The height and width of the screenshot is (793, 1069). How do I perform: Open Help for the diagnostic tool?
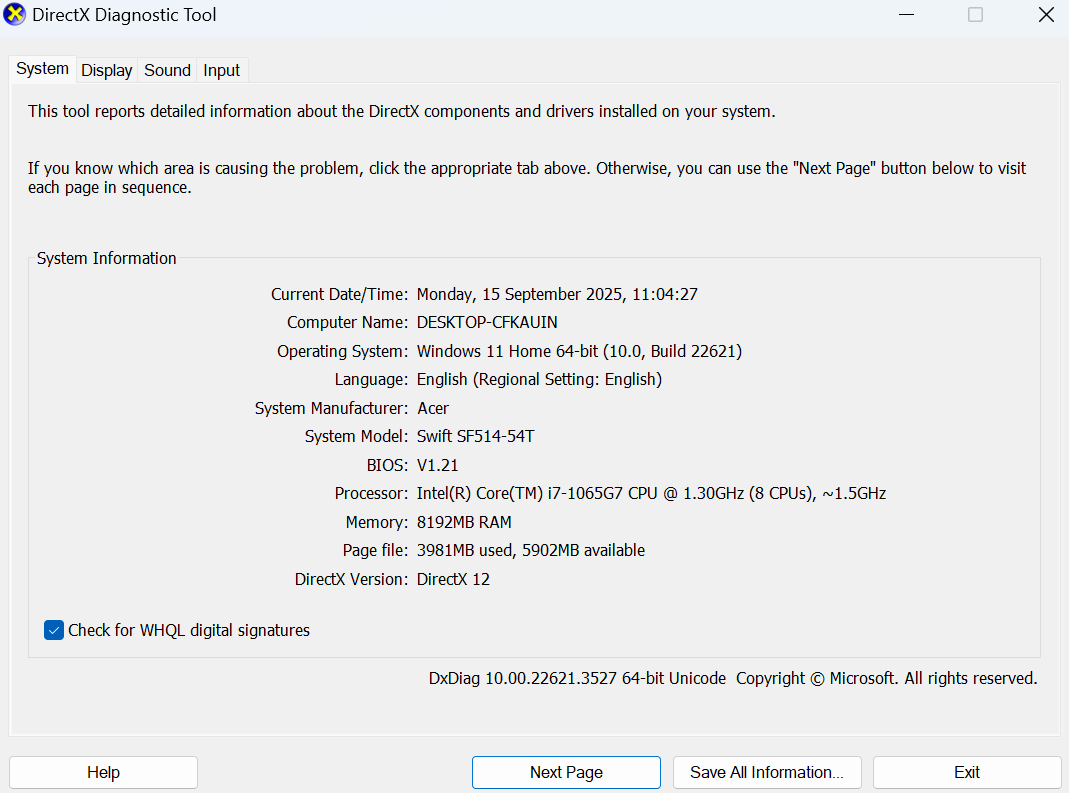(x=103, y=772)
